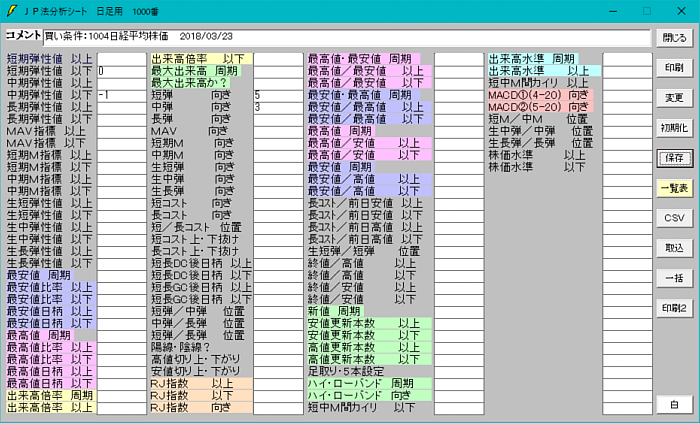Select the 最安値比率 以上 input field
700x423 pixels.
coord(122,288)
